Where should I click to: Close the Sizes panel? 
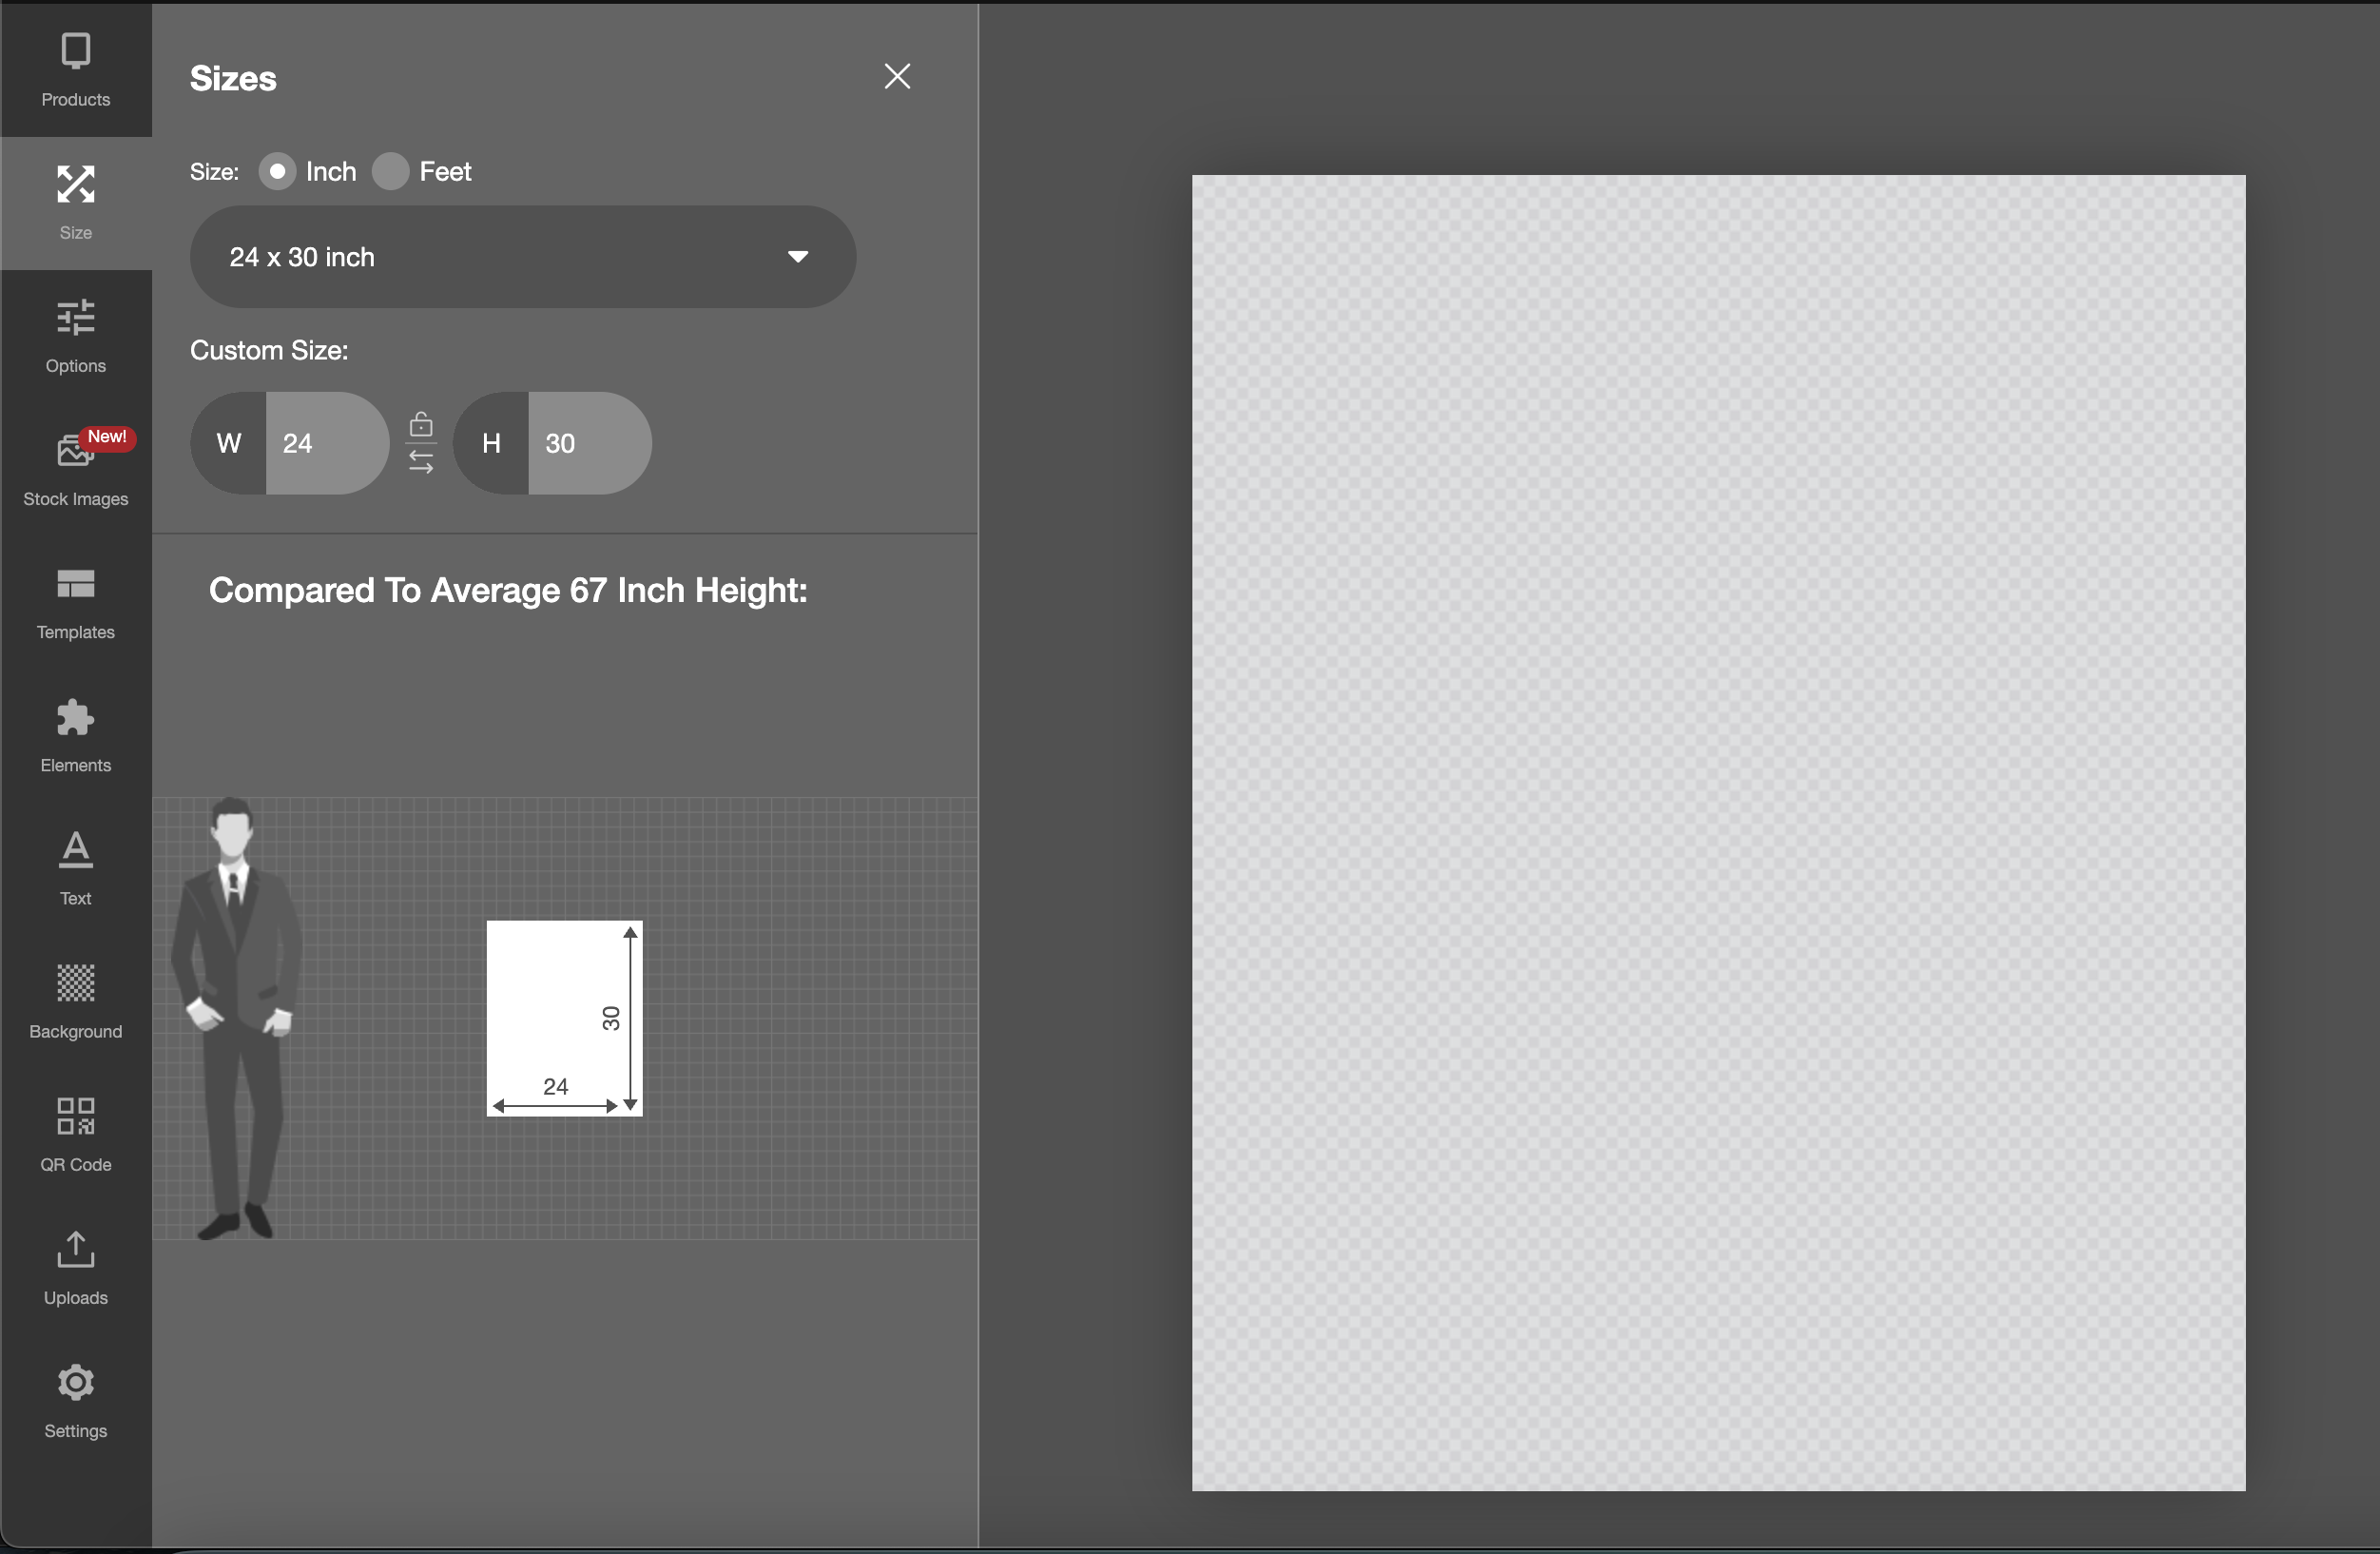897,77
